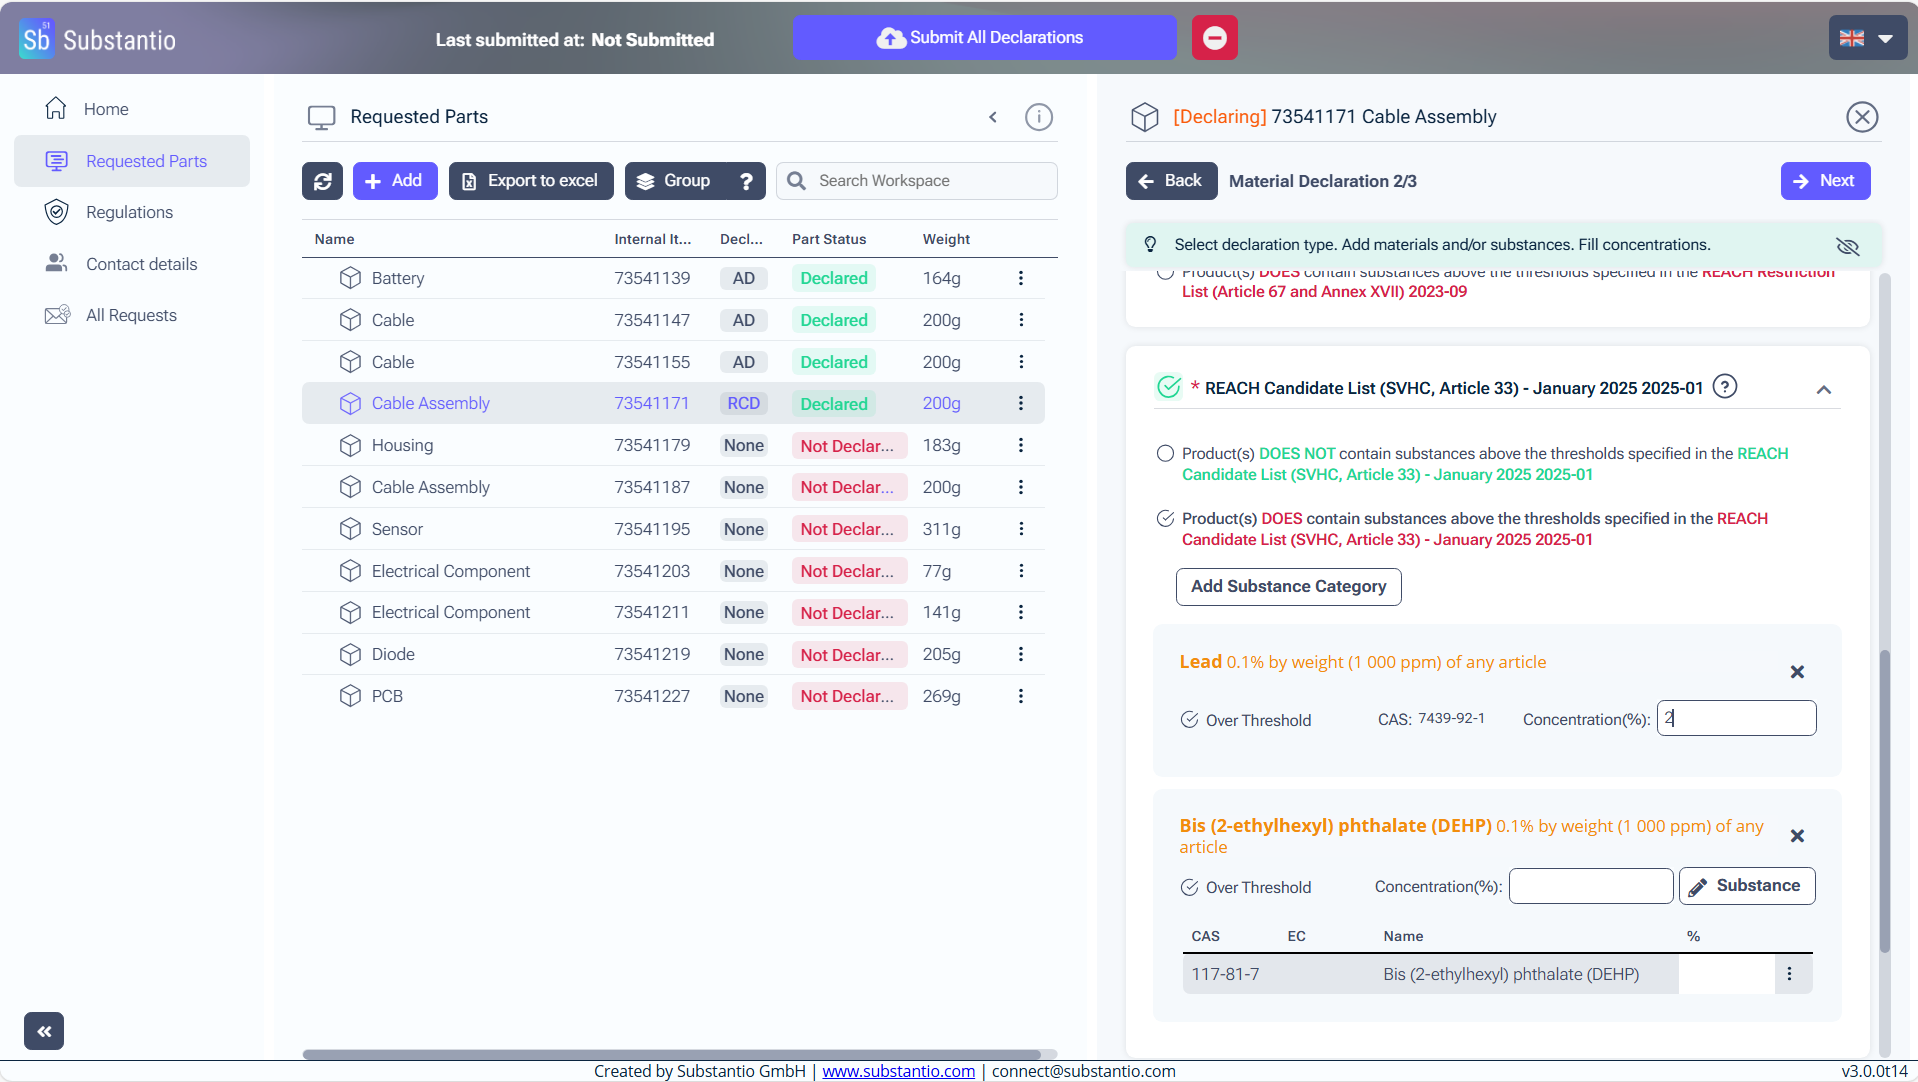1918x1082 pixels.
Task: Click Add Substance Category button
Action: 1288,587
